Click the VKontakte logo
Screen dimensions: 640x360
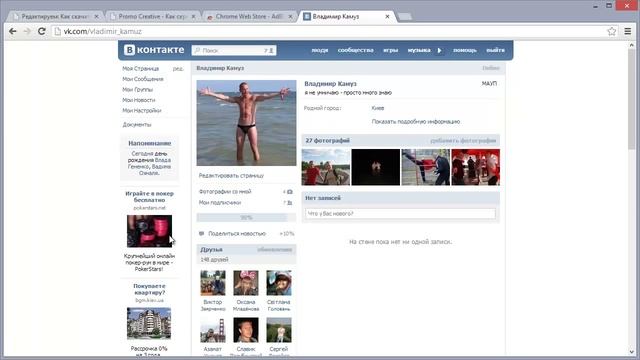point(154,50)
